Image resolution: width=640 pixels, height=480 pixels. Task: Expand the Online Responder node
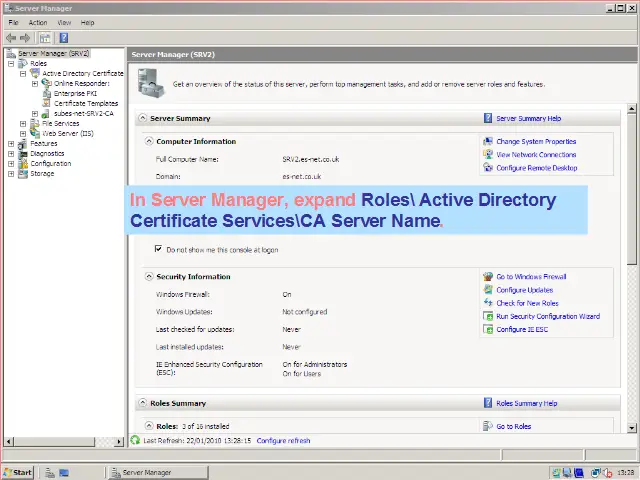tap(35, 84)
